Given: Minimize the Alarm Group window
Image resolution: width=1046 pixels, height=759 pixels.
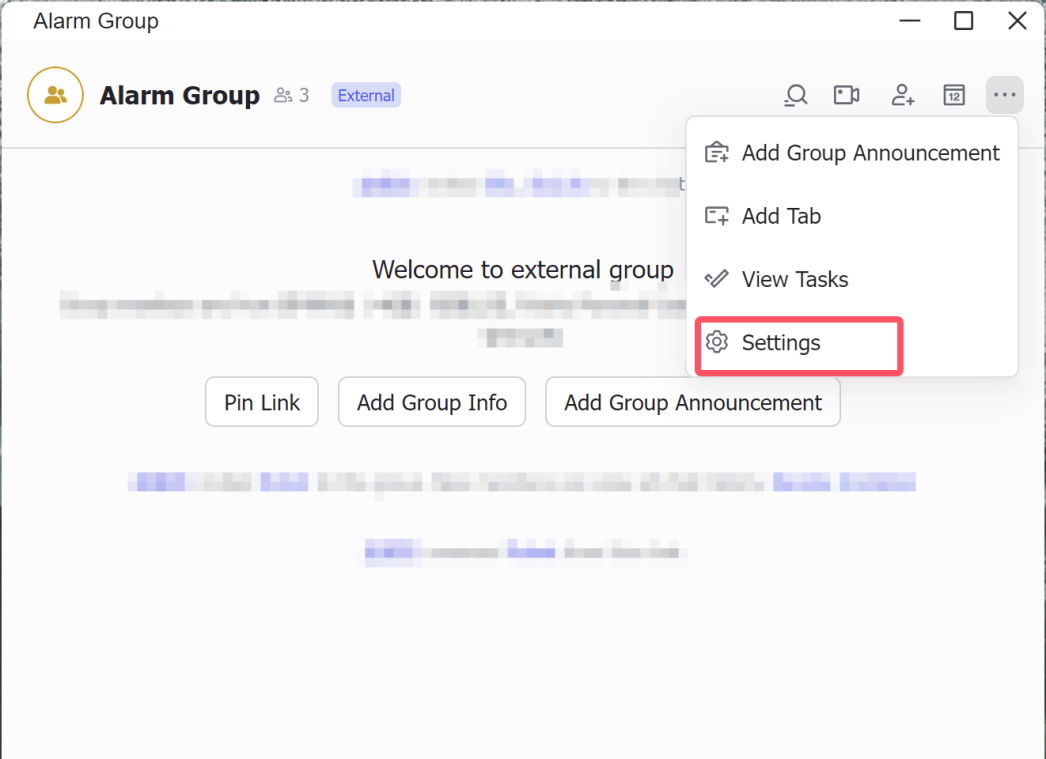Looking at the screenshot, I should pos(909,21).
